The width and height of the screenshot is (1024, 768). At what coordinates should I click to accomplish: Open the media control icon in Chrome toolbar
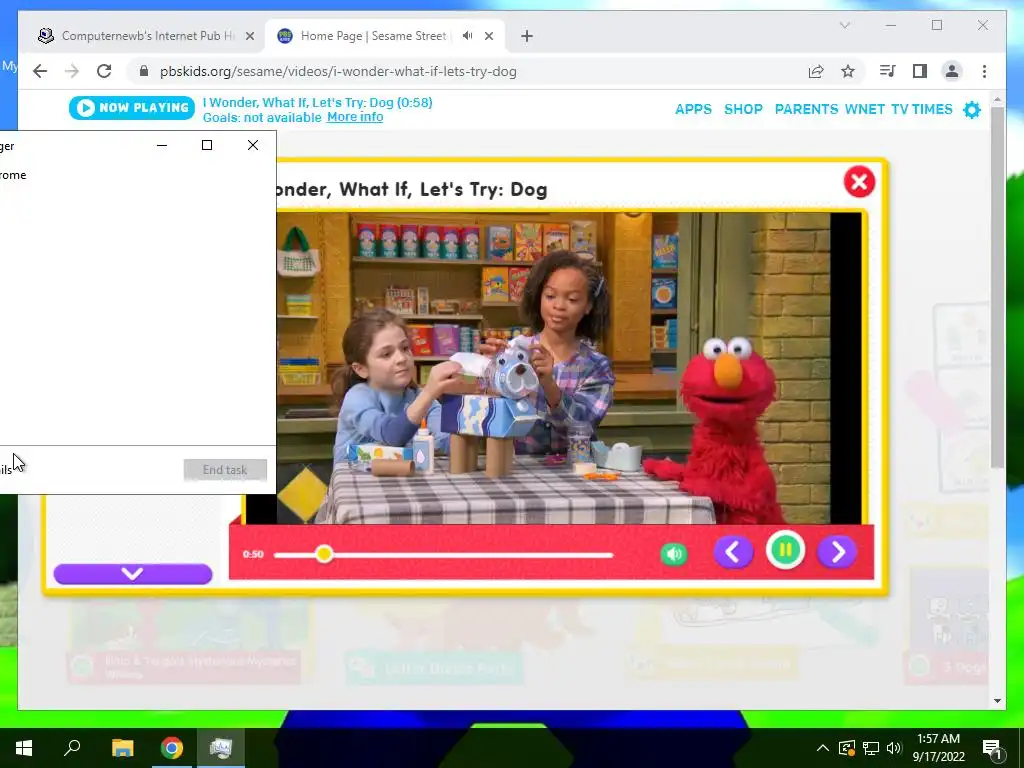click(x=888, y=71)
